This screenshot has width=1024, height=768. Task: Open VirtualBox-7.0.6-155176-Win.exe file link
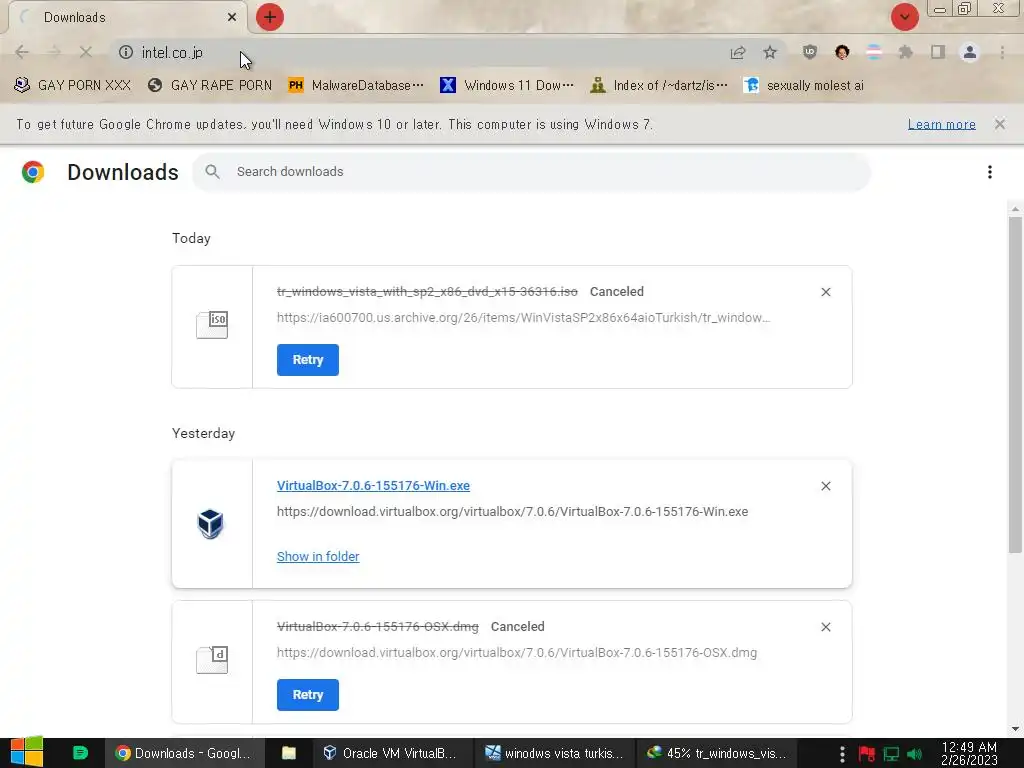tap(373, 486)
